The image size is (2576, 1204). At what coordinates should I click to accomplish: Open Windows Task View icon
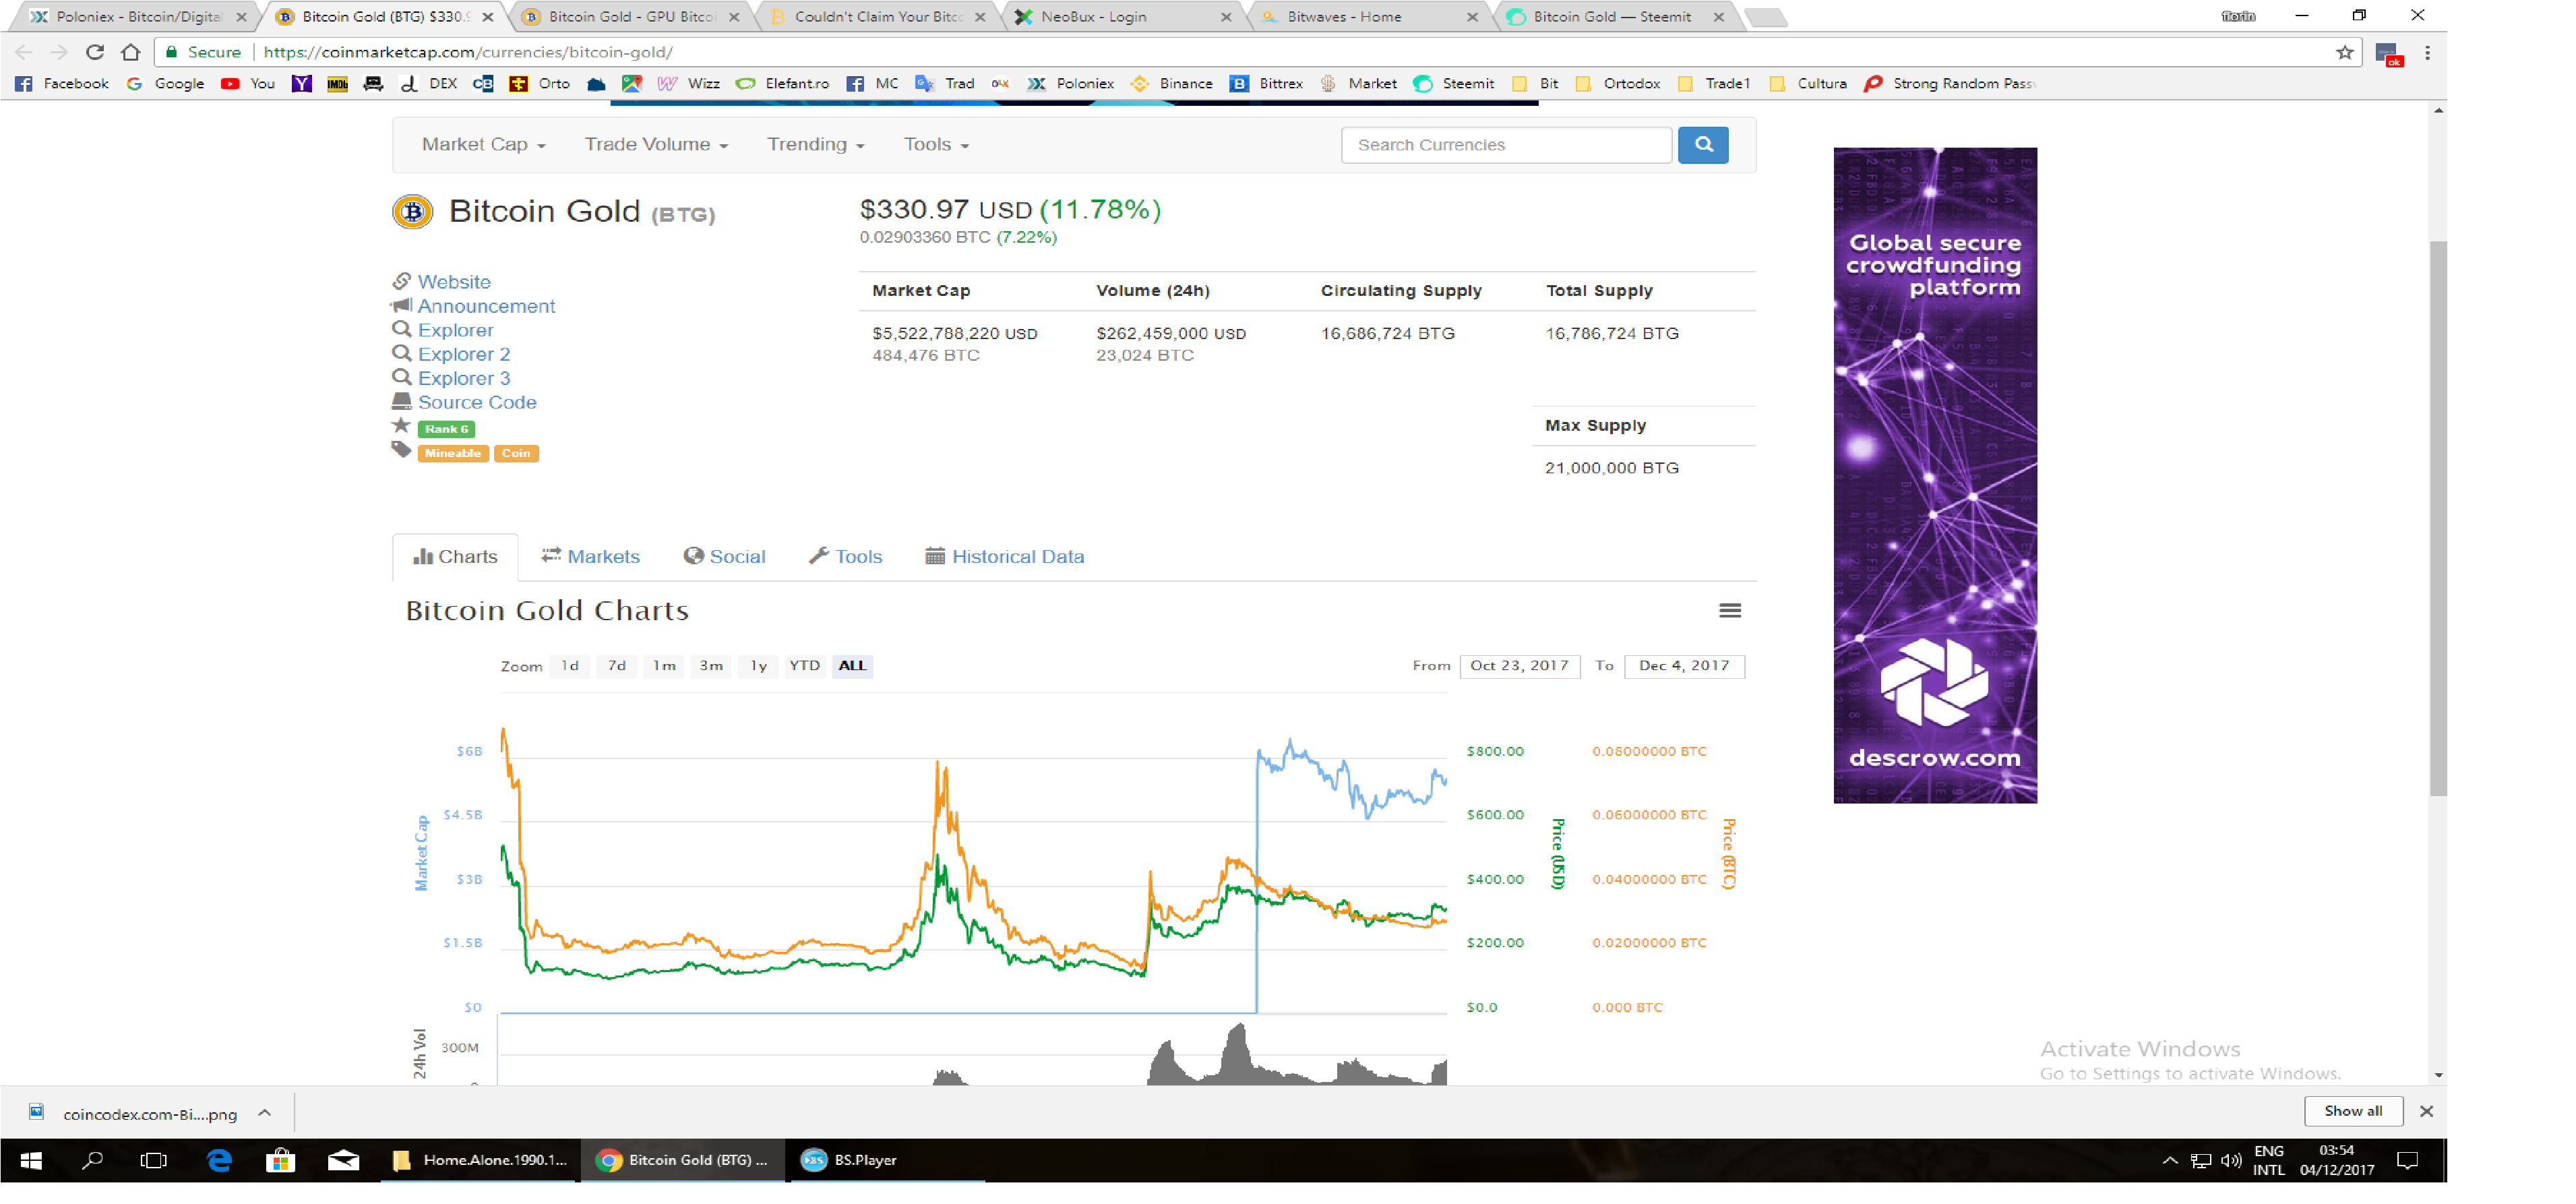(x=154, y=1161)
